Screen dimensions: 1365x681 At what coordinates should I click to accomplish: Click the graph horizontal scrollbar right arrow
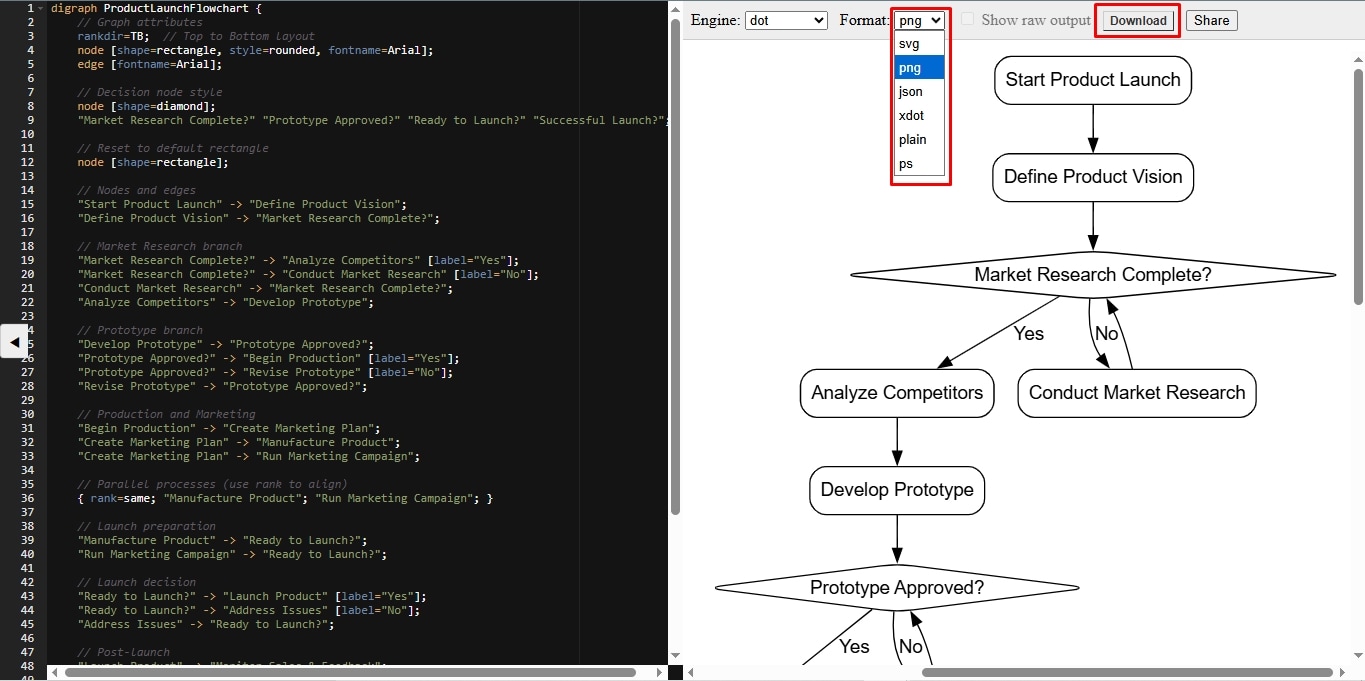[1343, 673]
